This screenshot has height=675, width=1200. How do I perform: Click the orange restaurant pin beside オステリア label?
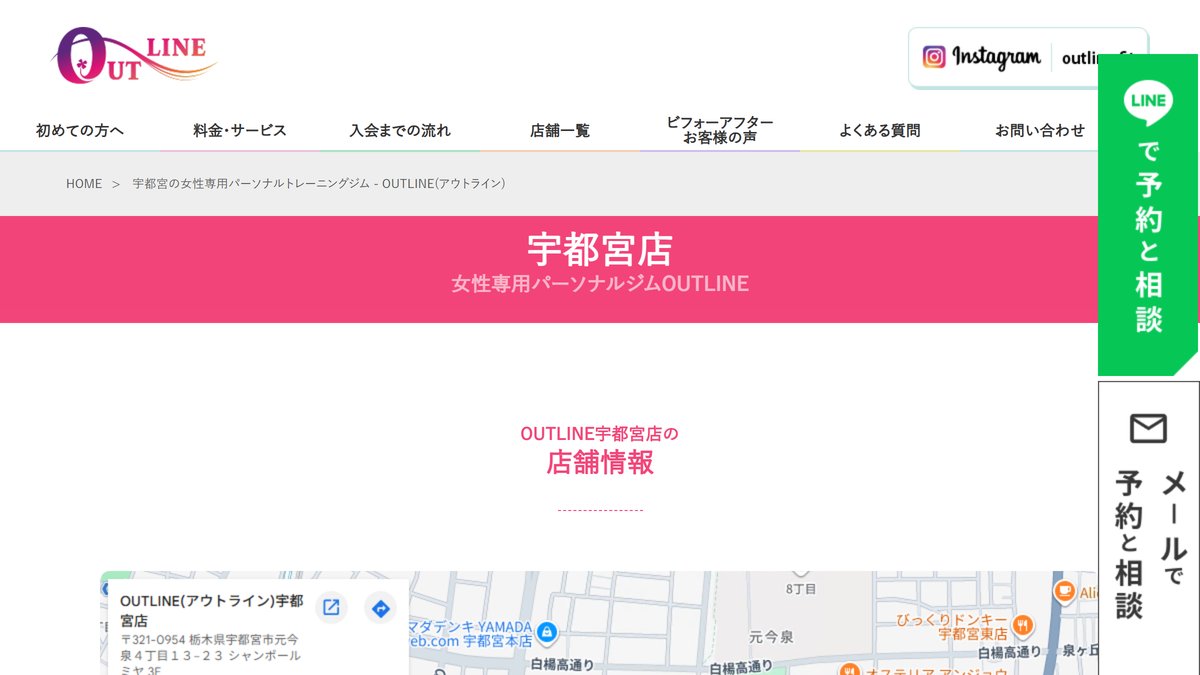click(849, 671)
